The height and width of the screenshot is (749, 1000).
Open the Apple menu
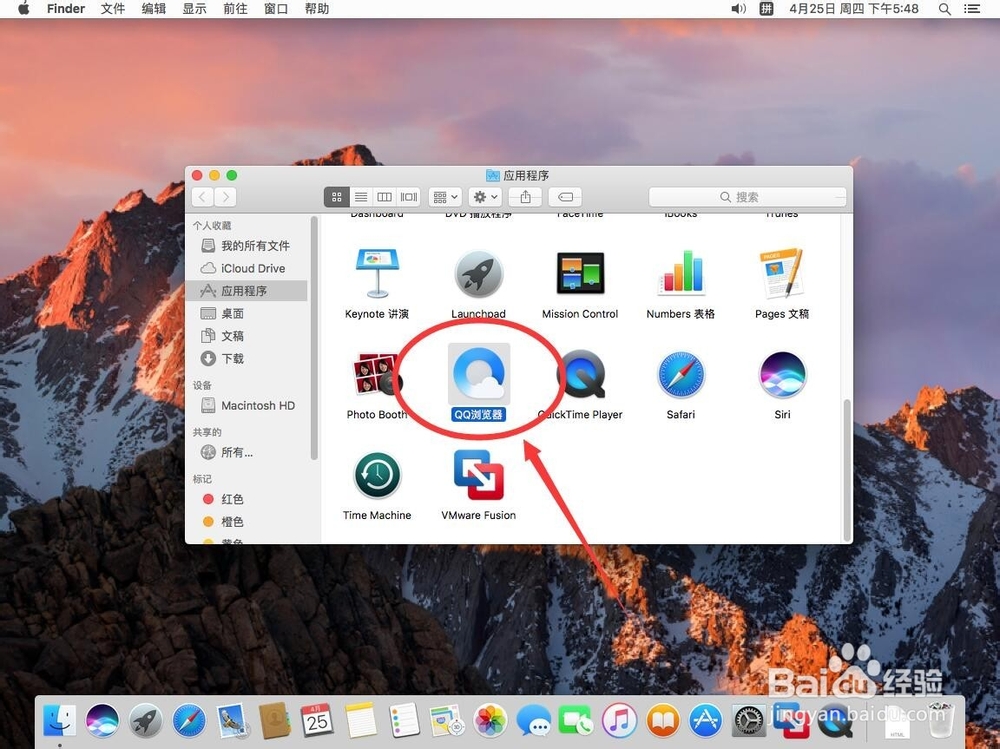(x=24, y=9)
